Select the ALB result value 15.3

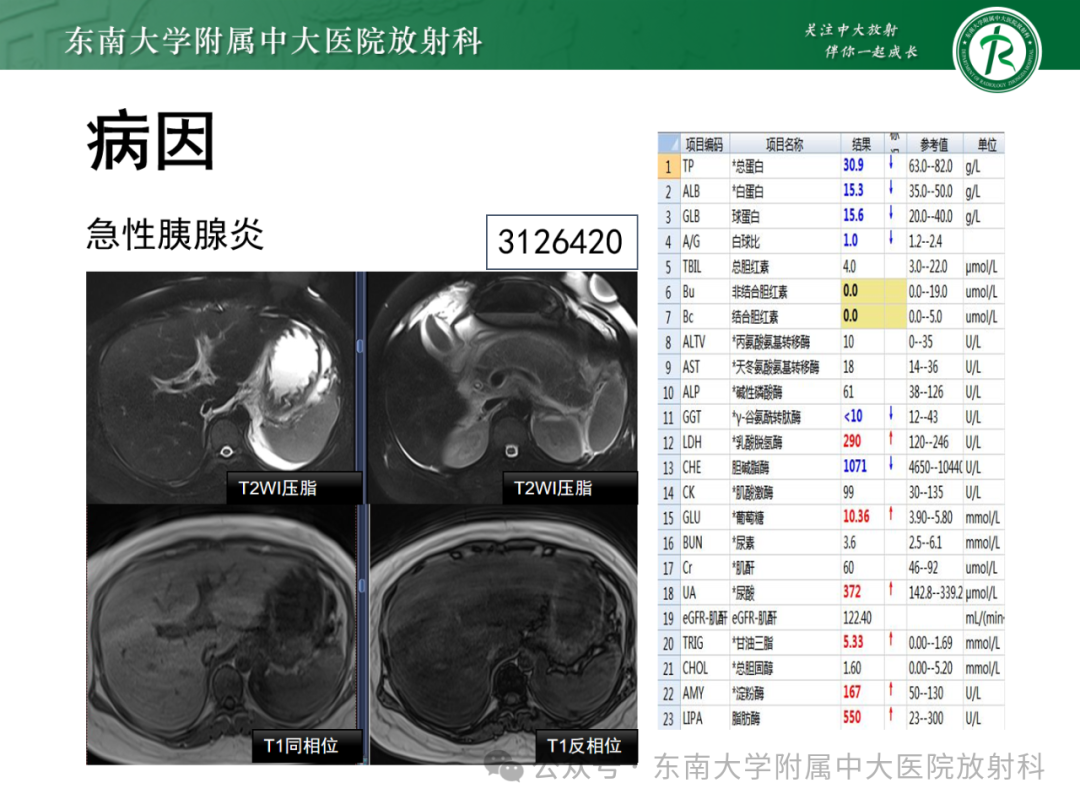853,191
